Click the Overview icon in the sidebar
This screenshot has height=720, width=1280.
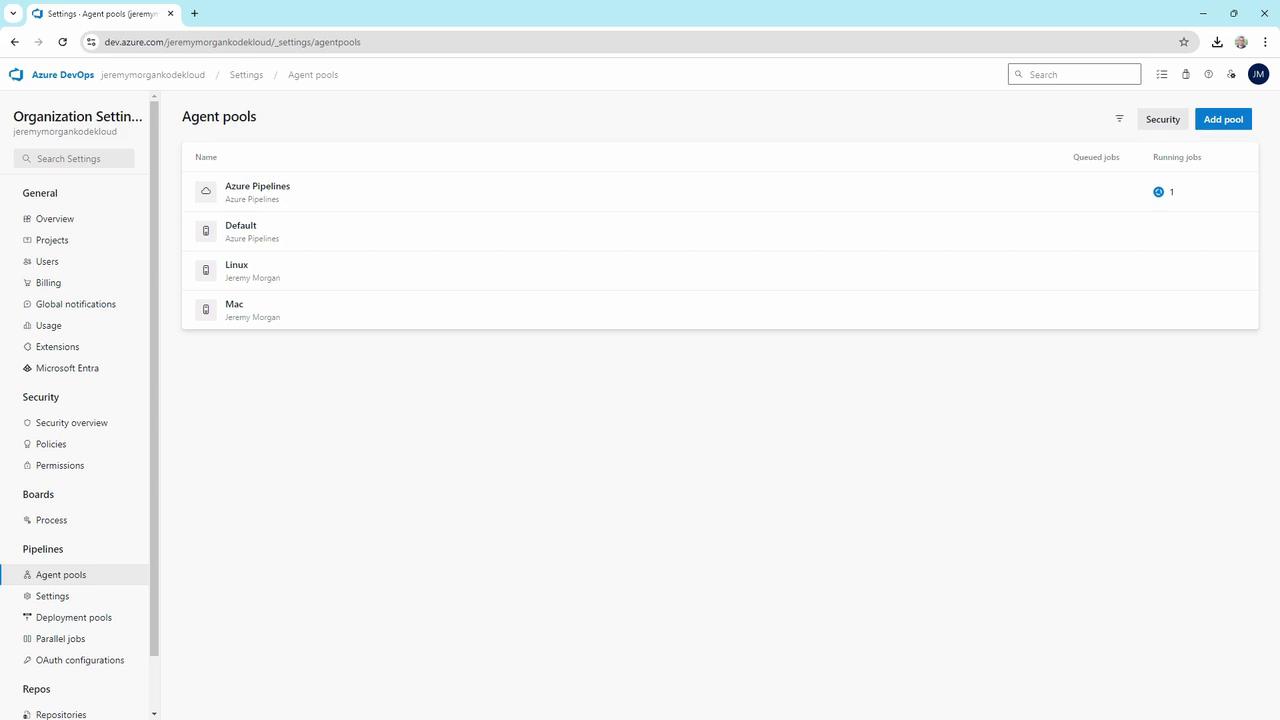click(27, 219)
